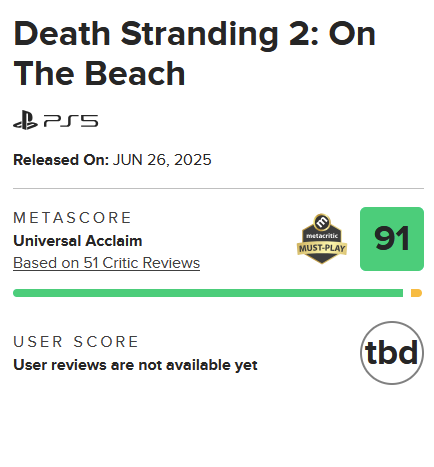Click the Metacritic Must-Play badge
The width and height of the screenshot is (434, 467).
[322, 239]
